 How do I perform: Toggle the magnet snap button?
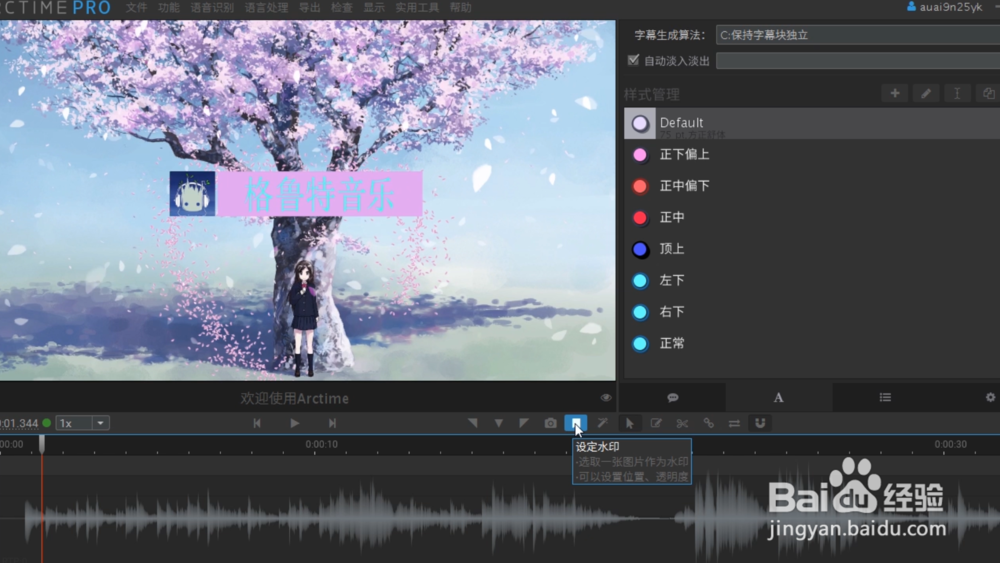point(760,423)
